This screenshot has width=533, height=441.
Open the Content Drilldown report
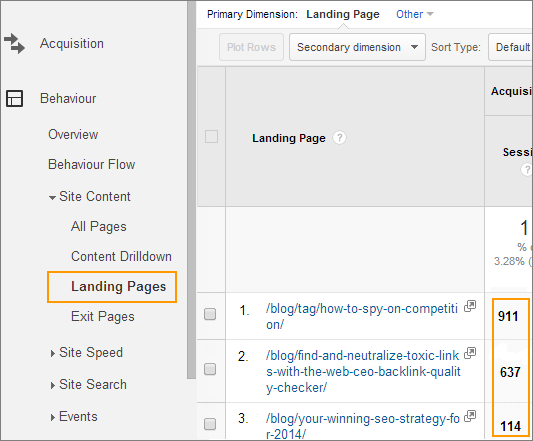coord(121,256)
